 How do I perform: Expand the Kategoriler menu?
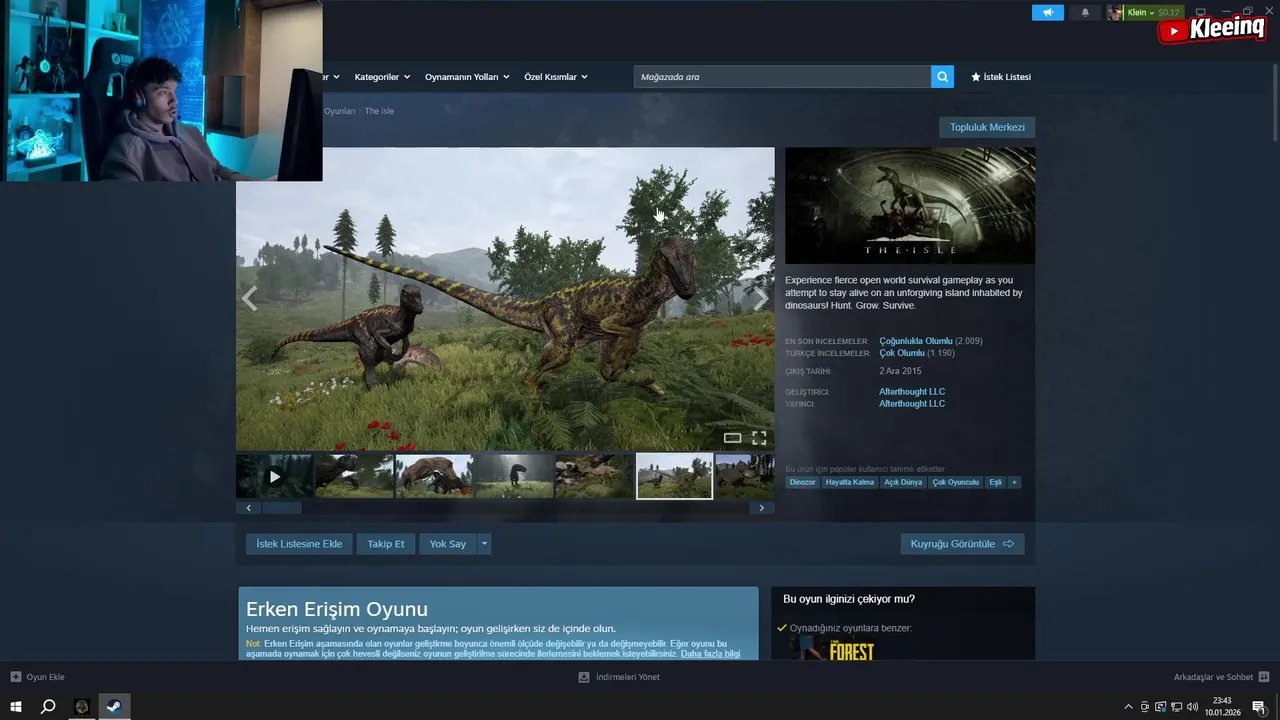coord(381,77)
